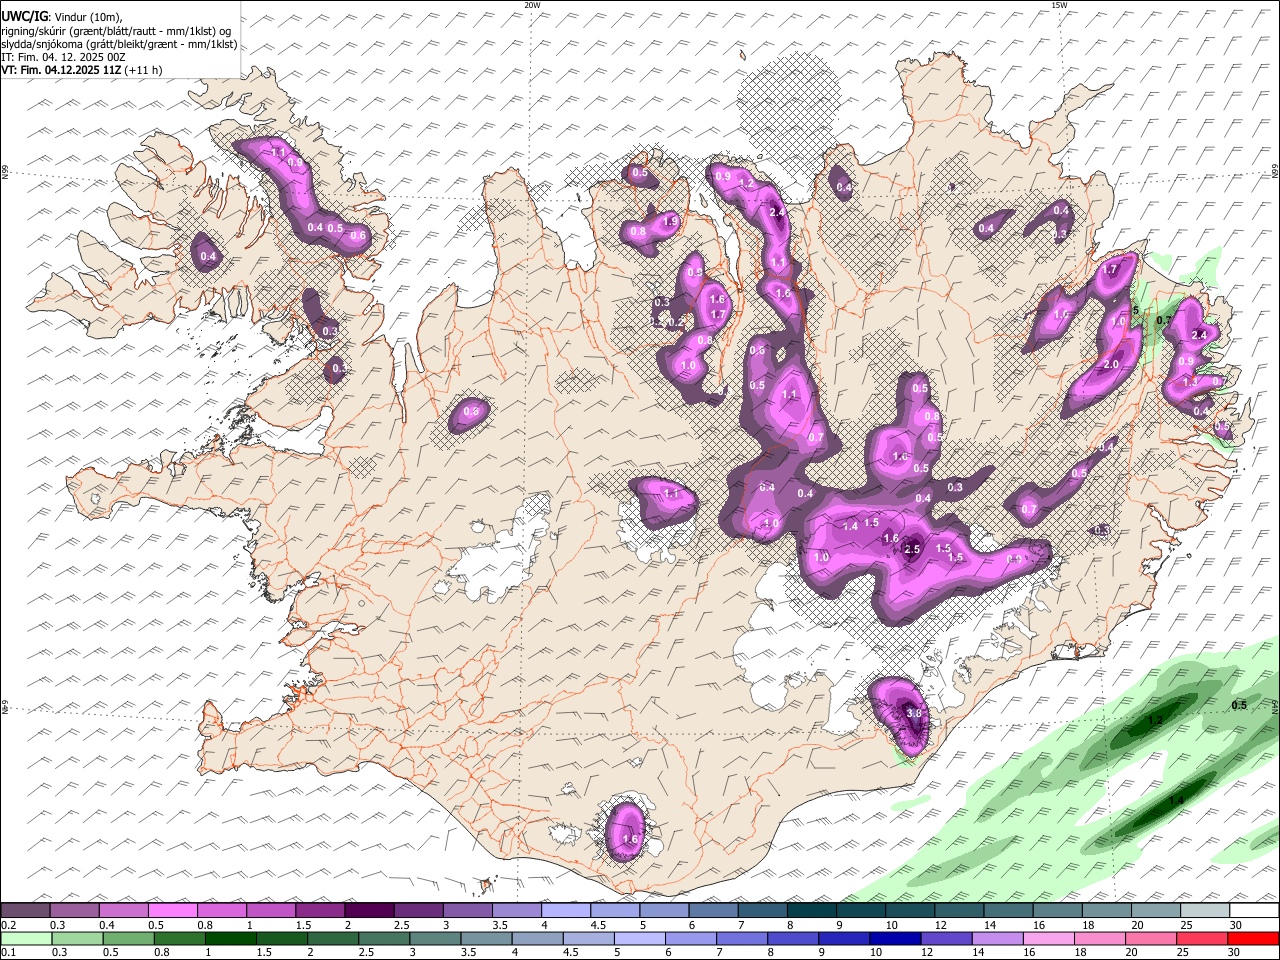The image size is (1280, 960).
Task: Click the 20W longitude label at the top
Action: 532,5
